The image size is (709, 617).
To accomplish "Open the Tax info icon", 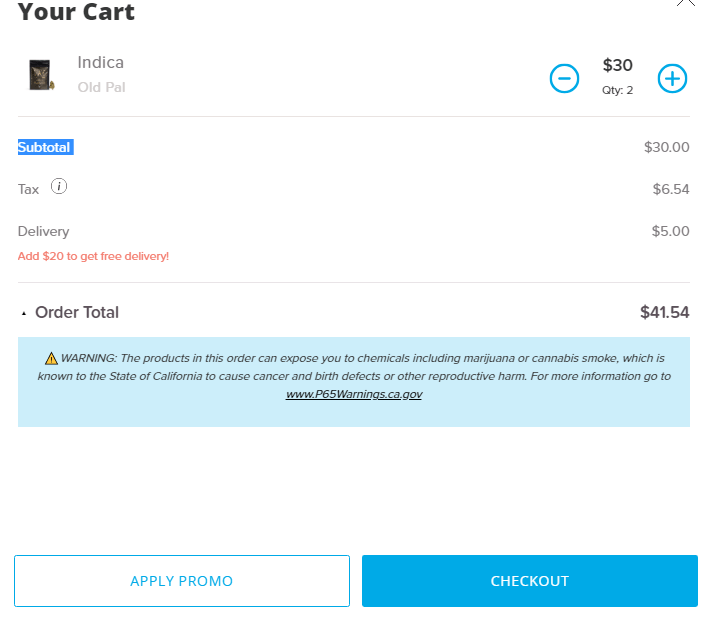I will (59, 186).
